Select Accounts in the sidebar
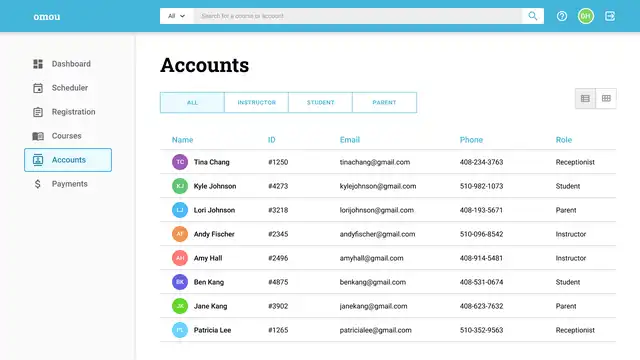Image resolution: width=640 pixels, height=360 pixels. 68,160
